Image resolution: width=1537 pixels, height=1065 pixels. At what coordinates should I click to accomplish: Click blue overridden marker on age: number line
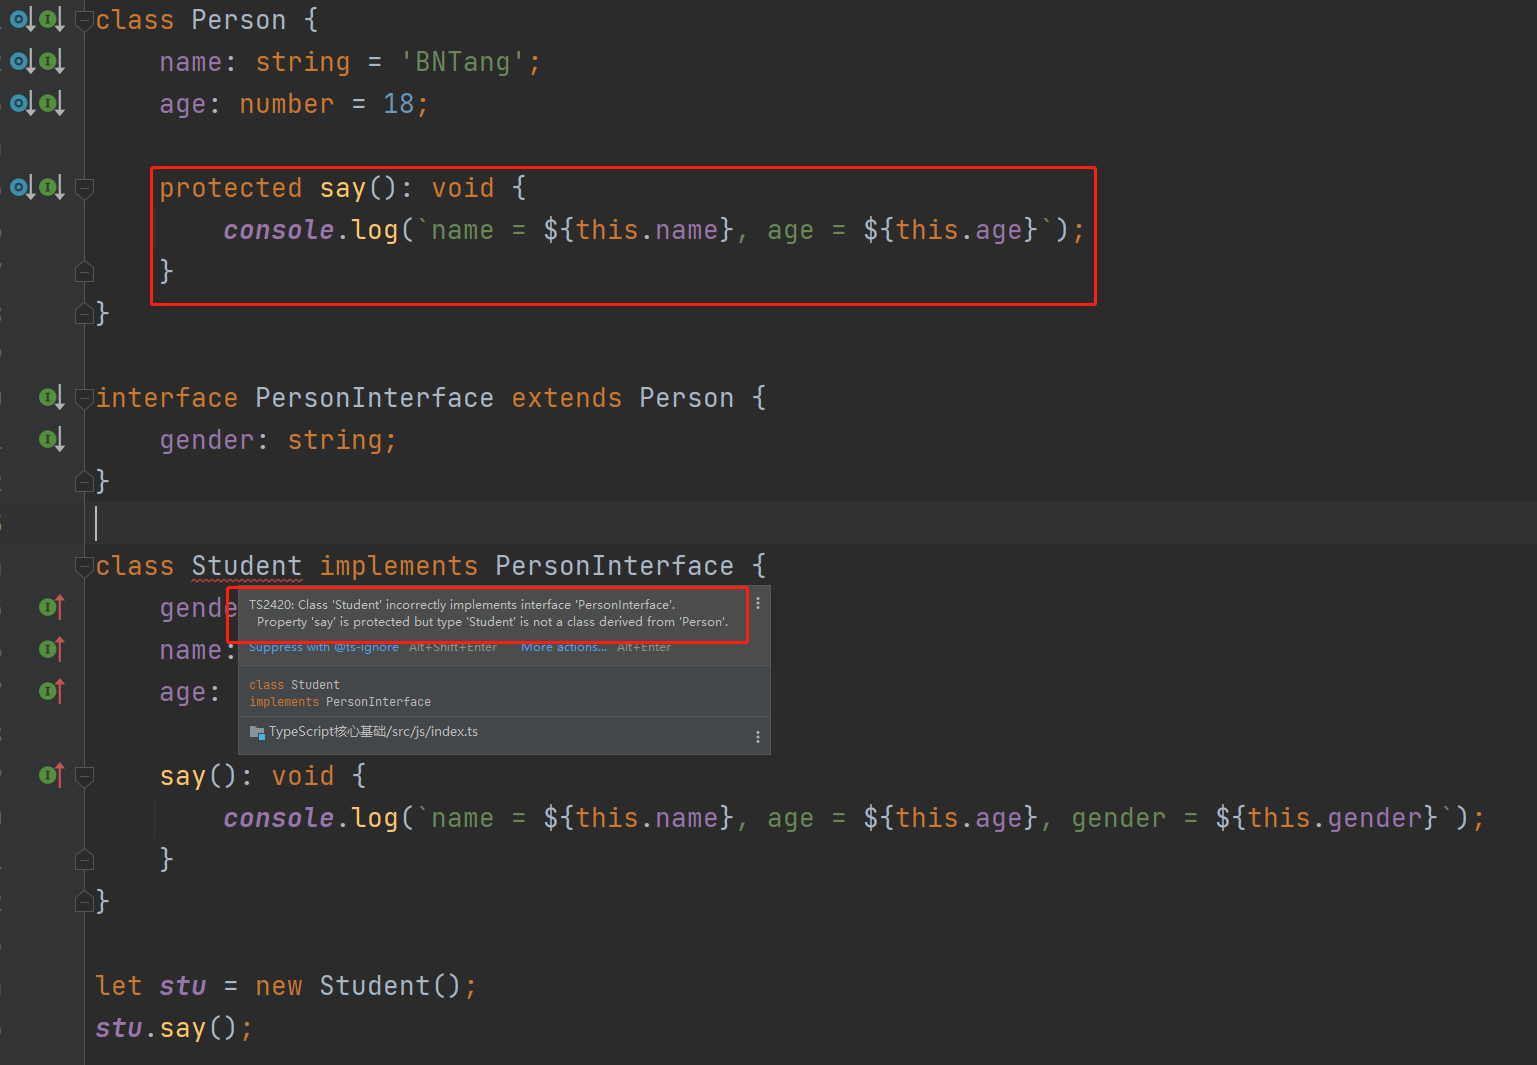[22, 103]
